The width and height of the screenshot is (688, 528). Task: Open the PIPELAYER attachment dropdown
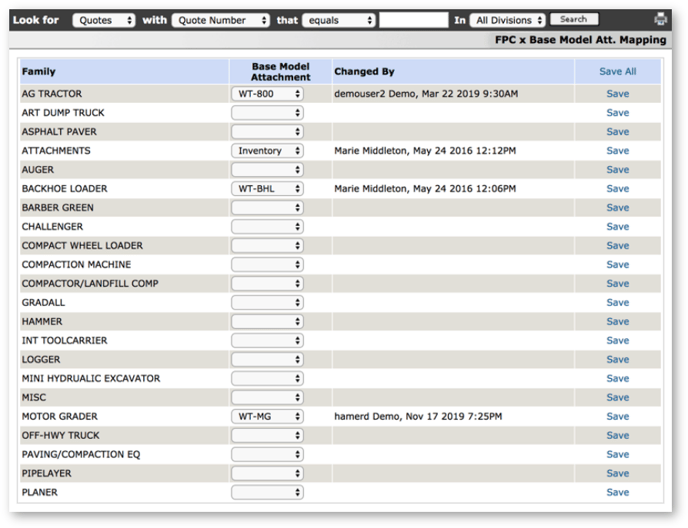(x=267, y=474)
